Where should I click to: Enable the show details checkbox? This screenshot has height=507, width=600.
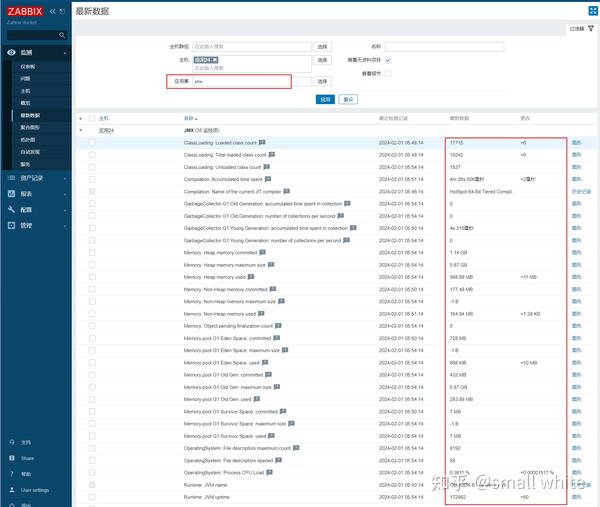tap(388, 73)
